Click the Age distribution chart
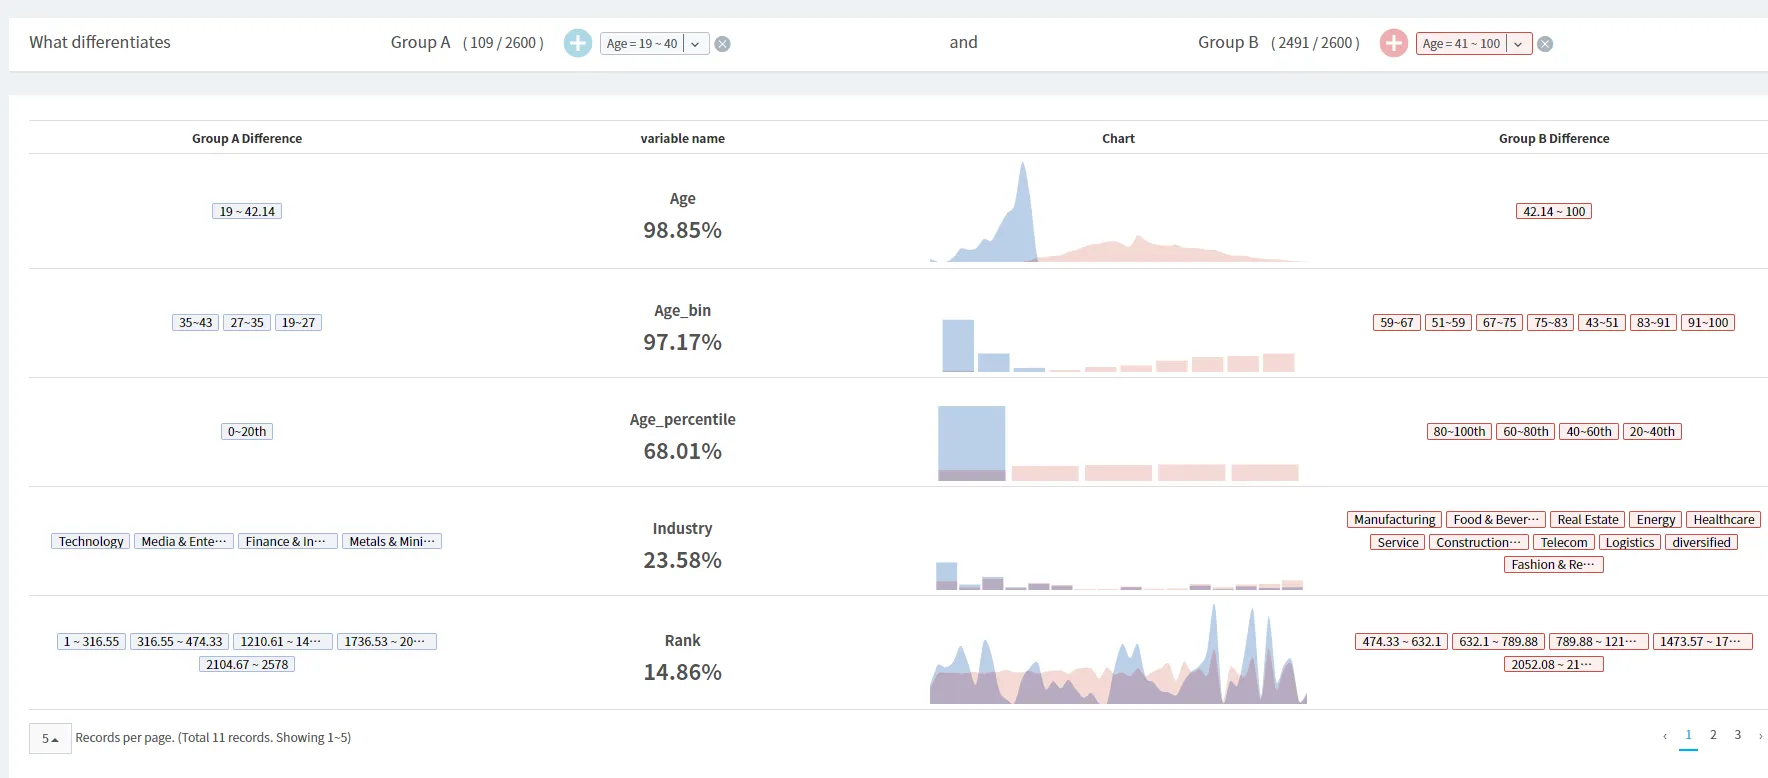Viewport: 1768px width, 778px height. (x=1118, y=211)
